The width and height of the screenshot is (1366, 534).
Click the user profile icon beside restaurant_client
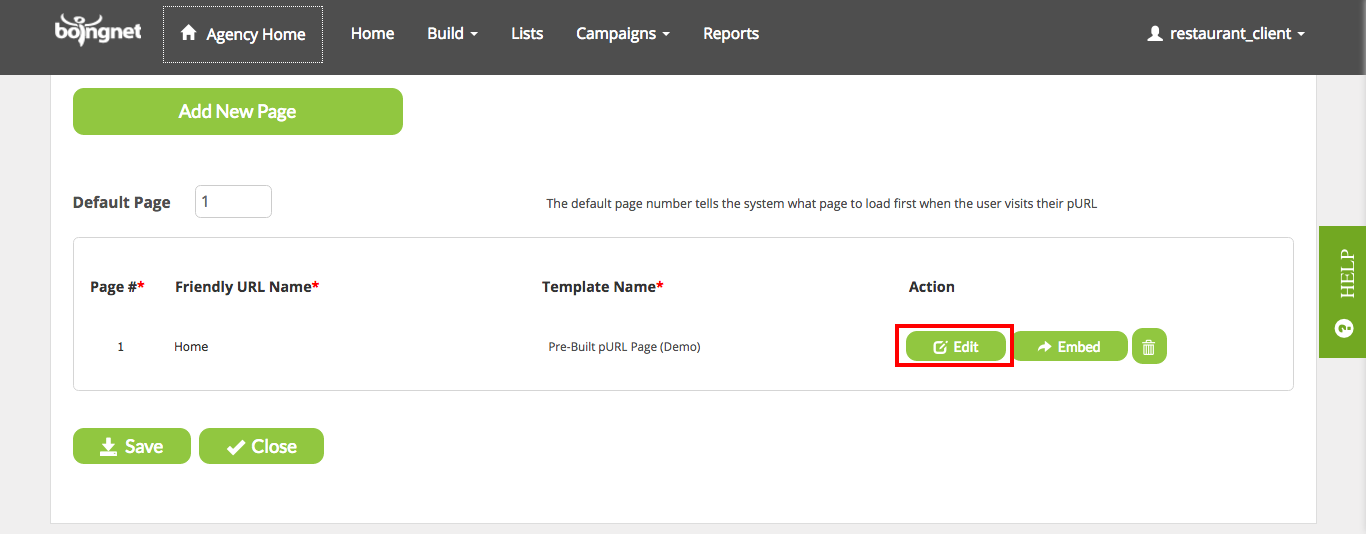pyautogui.click(x=1155, y=33)
